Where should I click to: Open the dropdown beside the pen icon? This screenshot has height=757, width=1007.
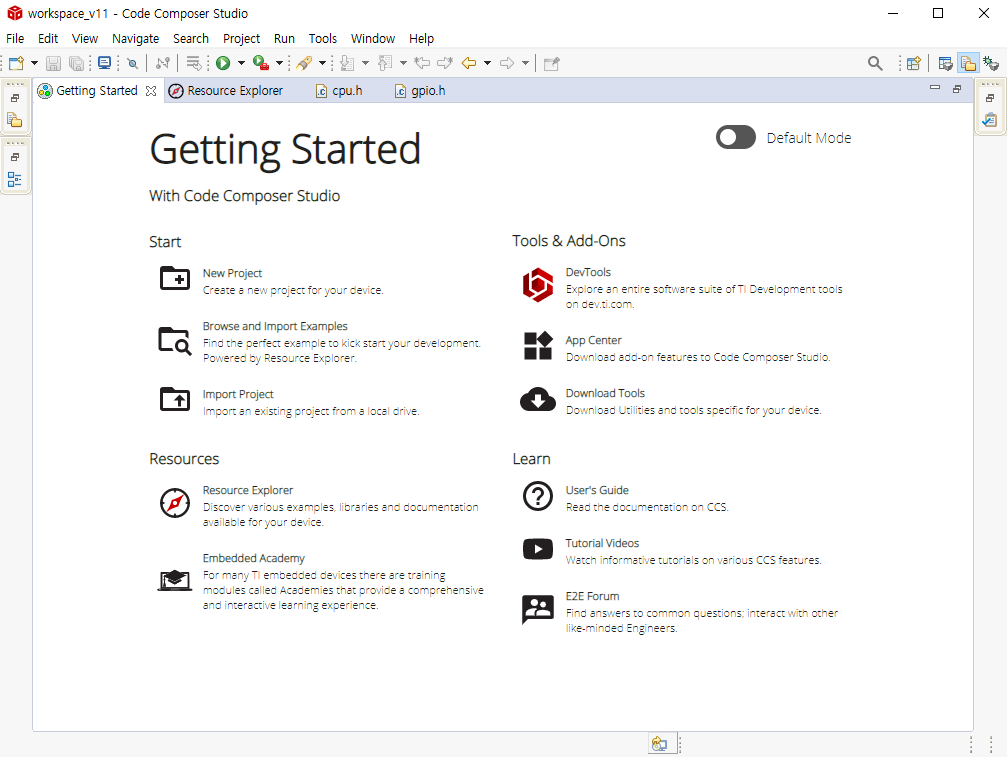click(x=322, y=63)
